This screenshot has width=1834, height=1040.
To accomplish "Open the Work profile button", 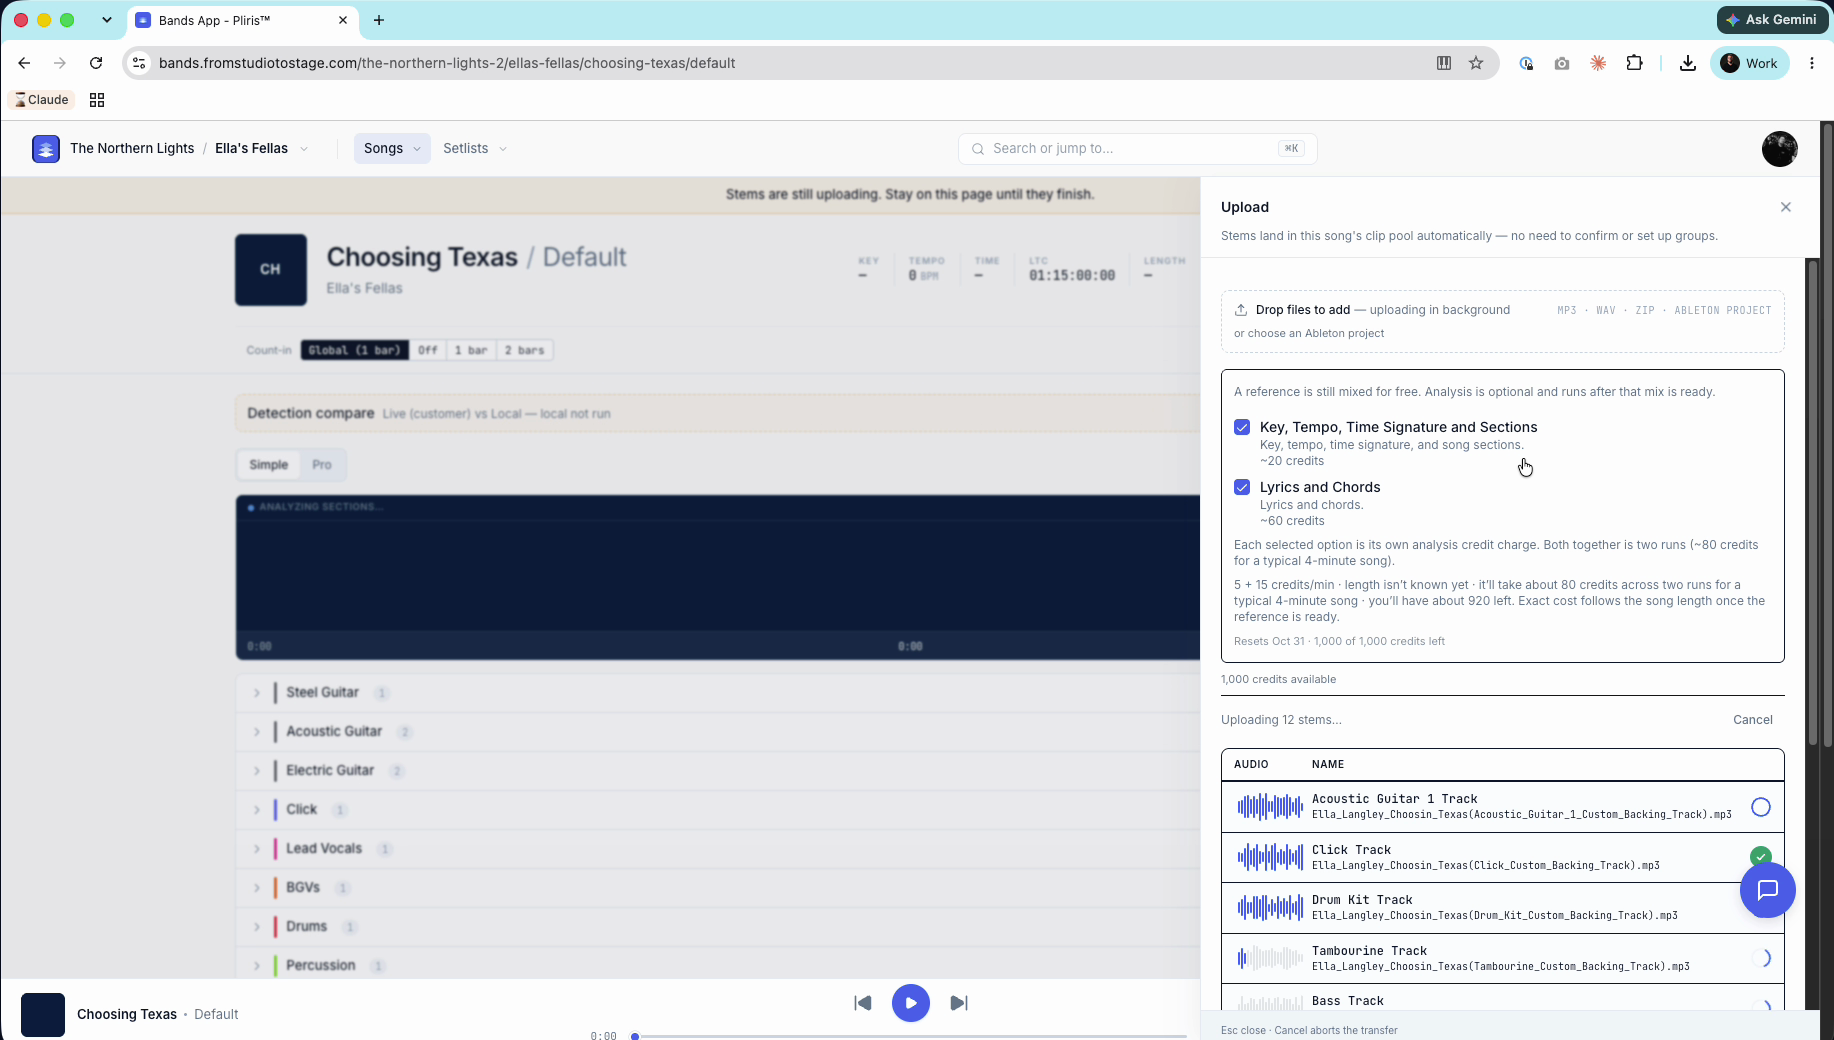I will coord(1750,63).
